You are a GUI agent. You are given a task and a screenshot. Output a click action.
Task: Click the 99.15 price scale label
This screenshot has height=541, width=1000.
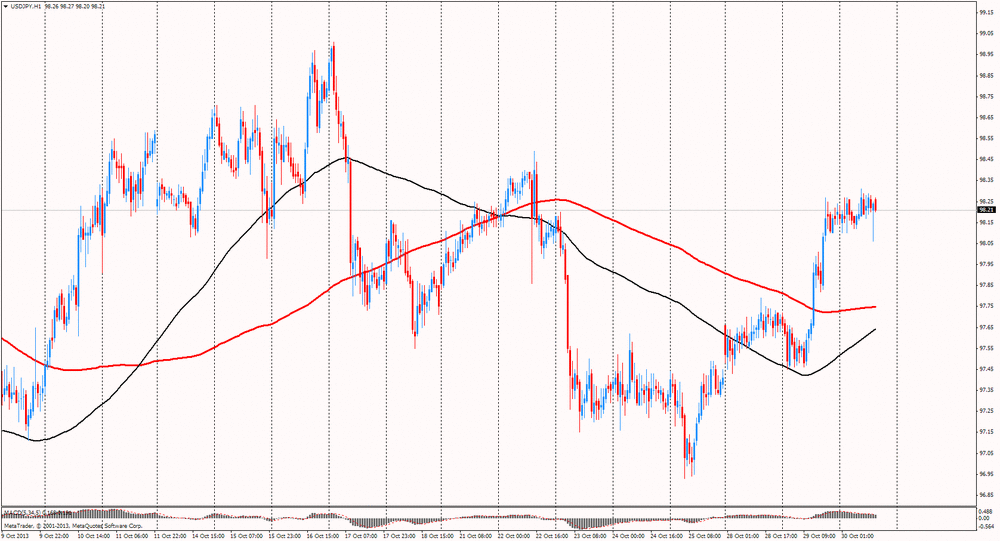[x=985, y=12]
